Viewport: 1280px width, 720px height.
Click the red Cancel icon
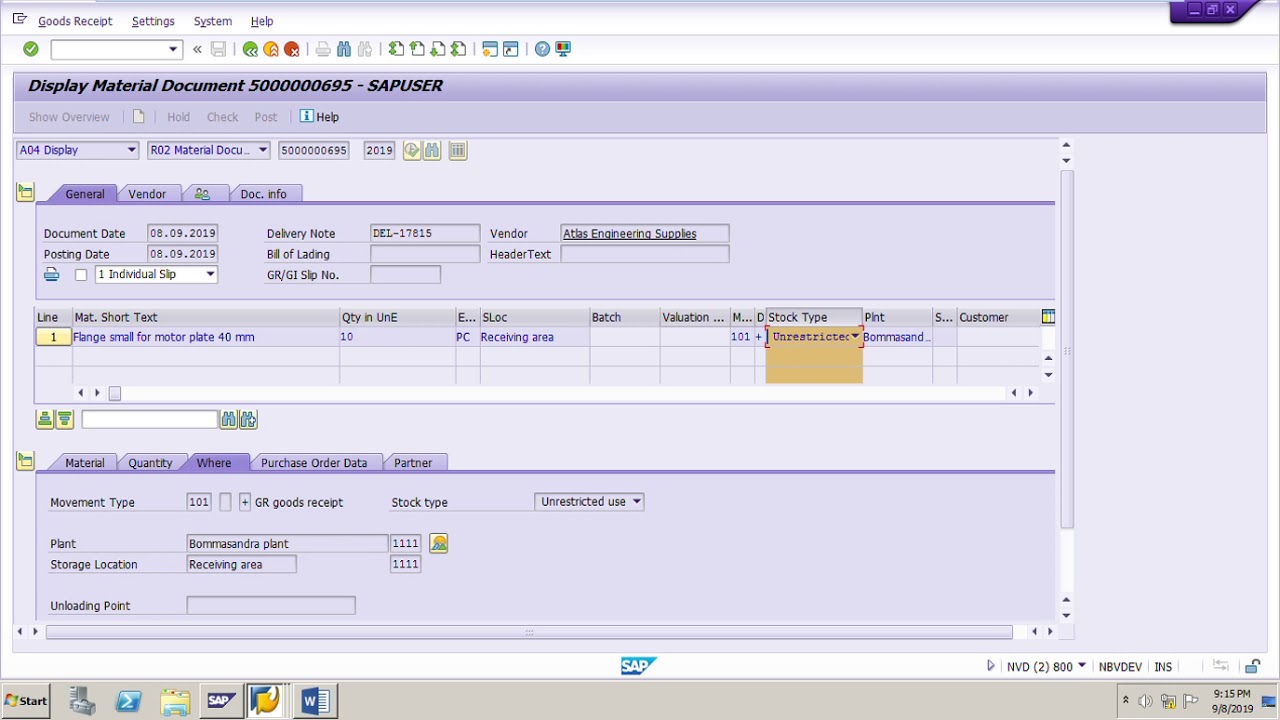point(292,49)
